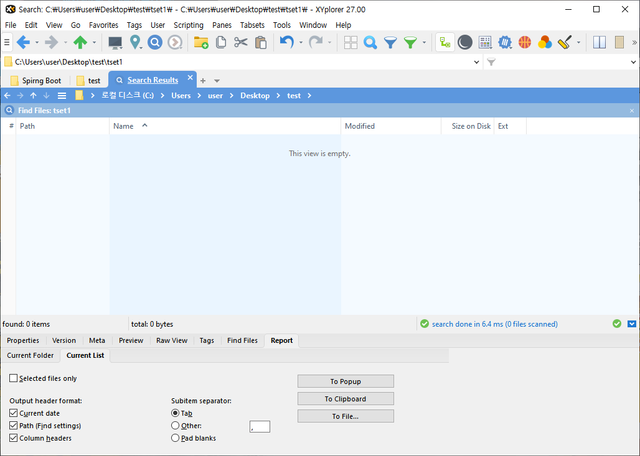
Task: Open the green filter dropdown arrow
Action: pyautogui.click(x=424, y=42)
